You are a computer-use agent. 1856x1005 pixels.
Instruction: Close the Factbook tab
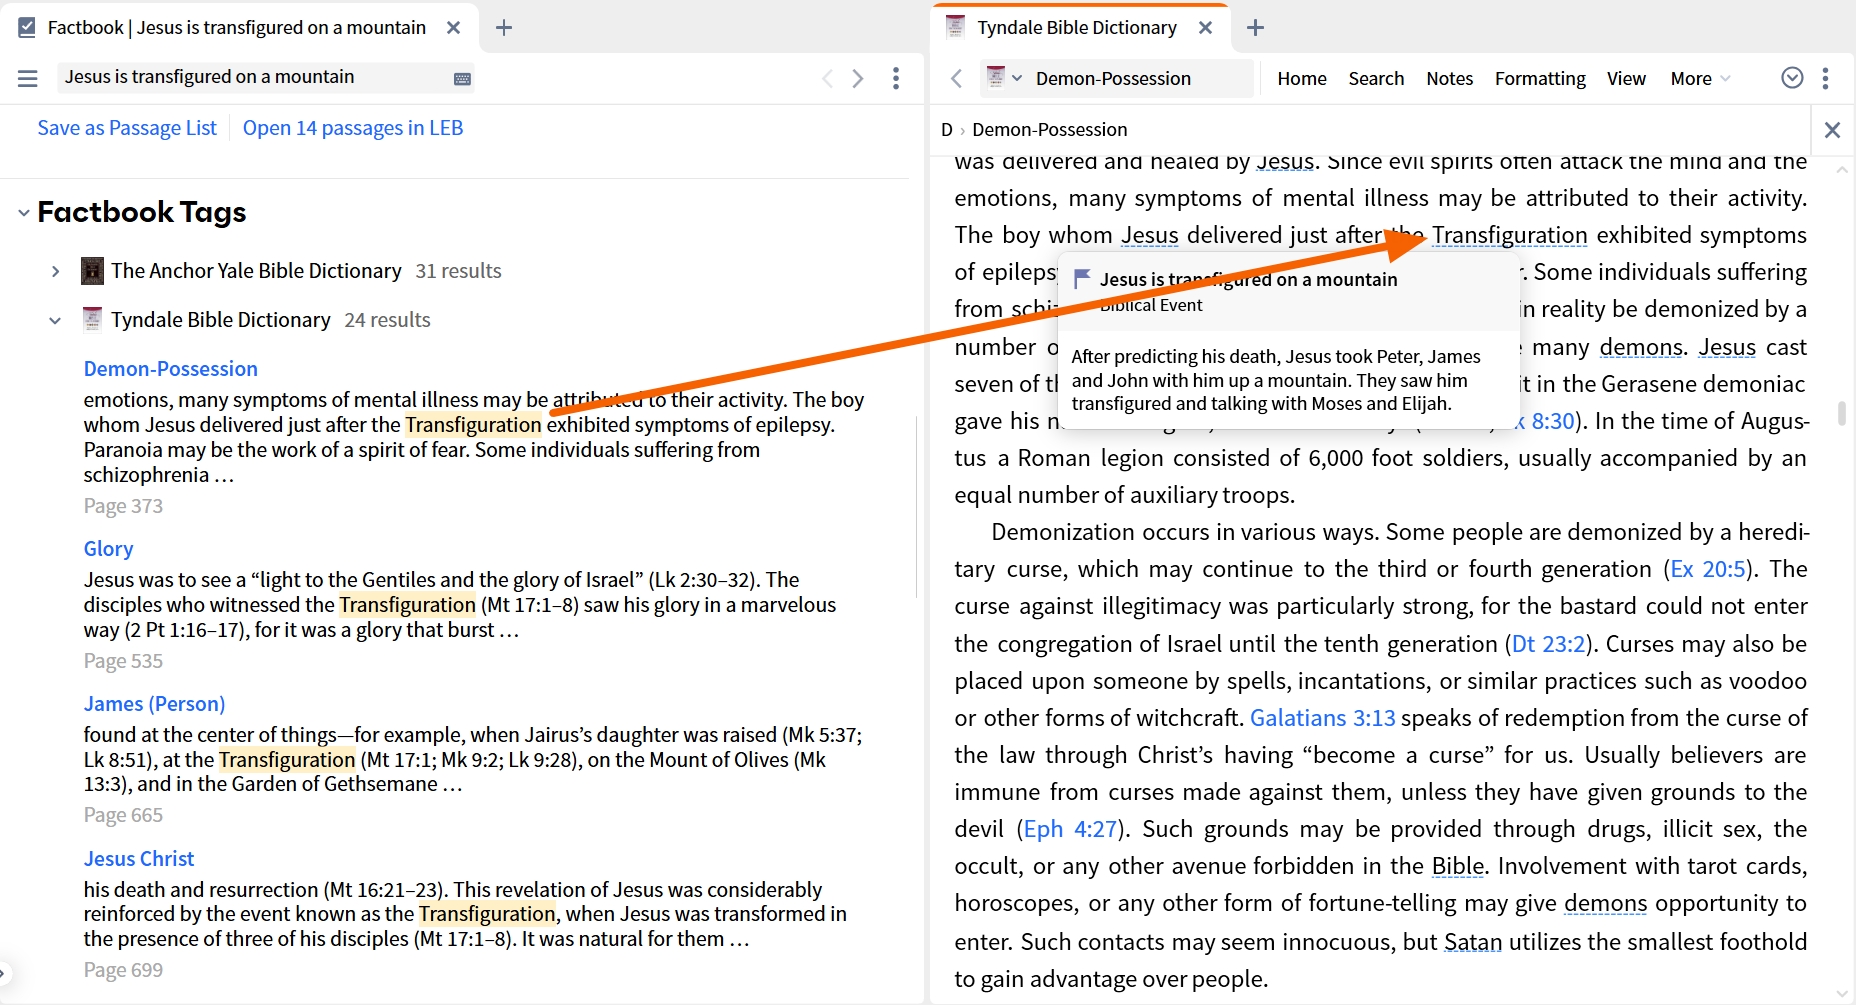point(454,28)
